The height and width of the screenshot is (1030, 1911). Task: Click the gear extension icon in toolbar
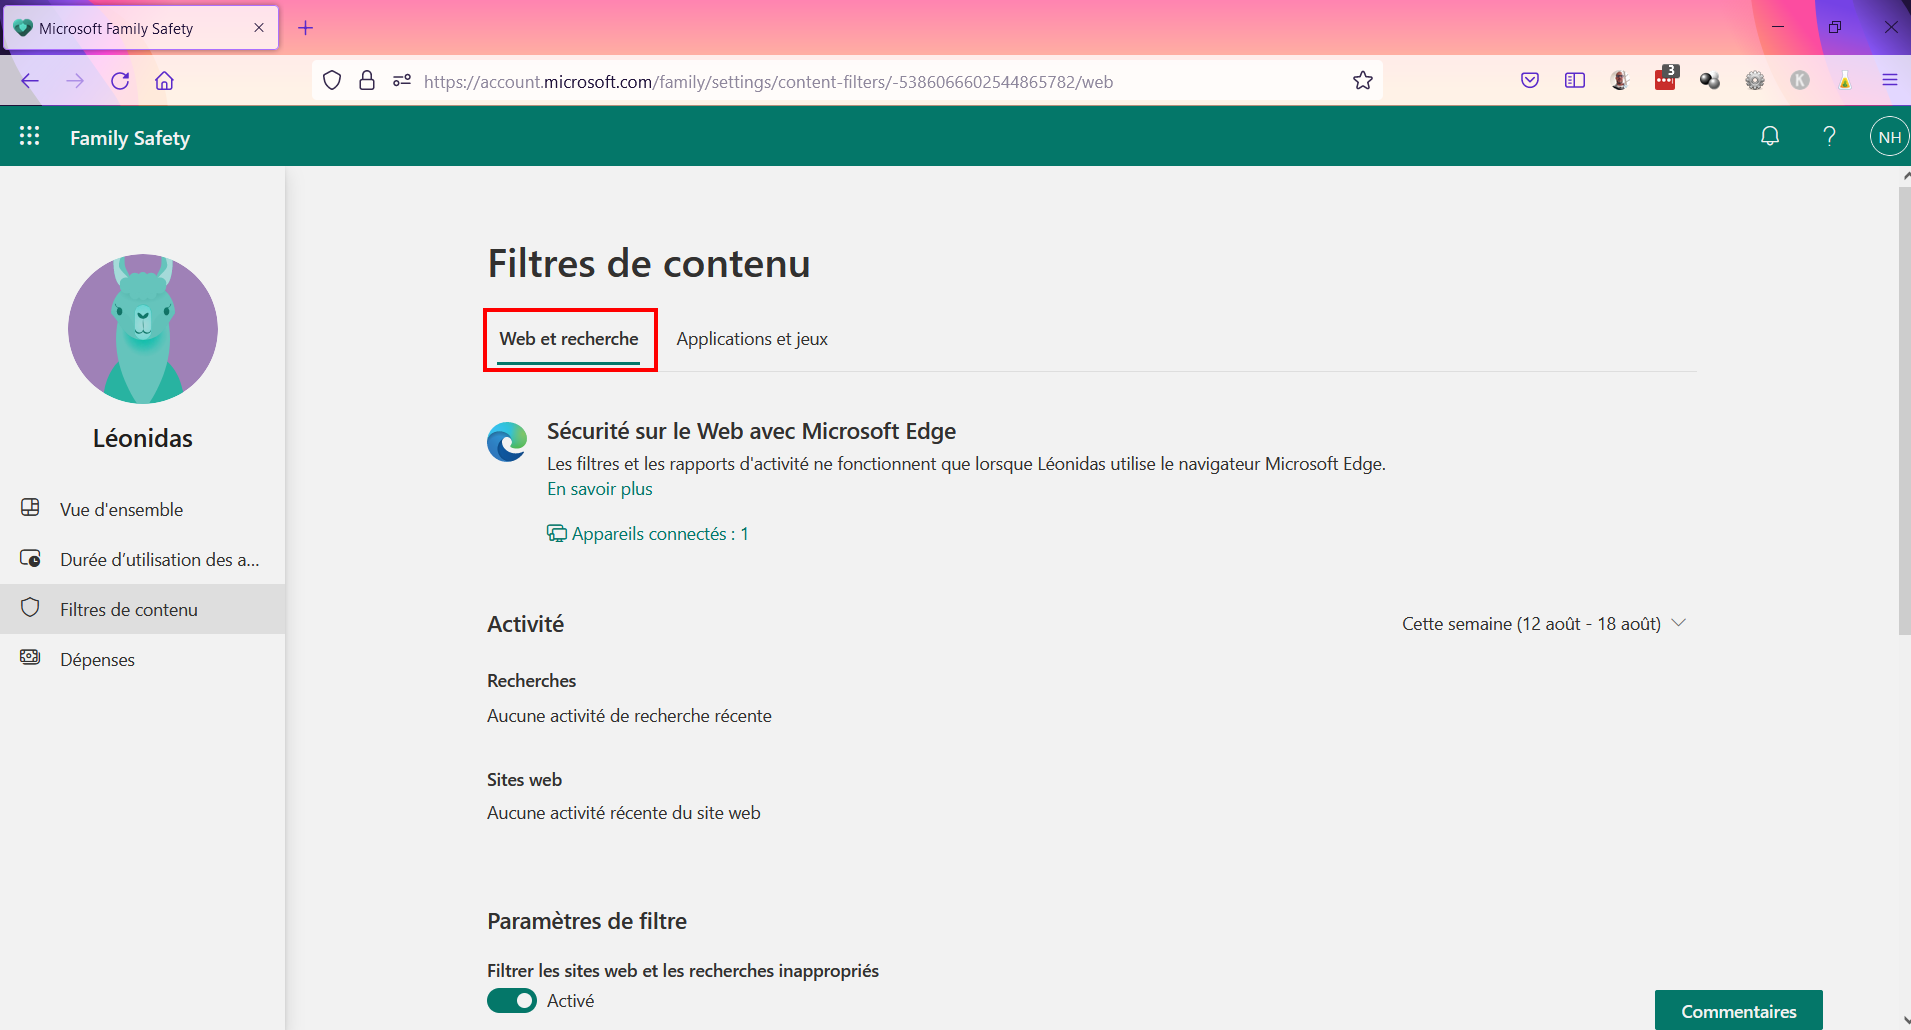point(1755,81)
